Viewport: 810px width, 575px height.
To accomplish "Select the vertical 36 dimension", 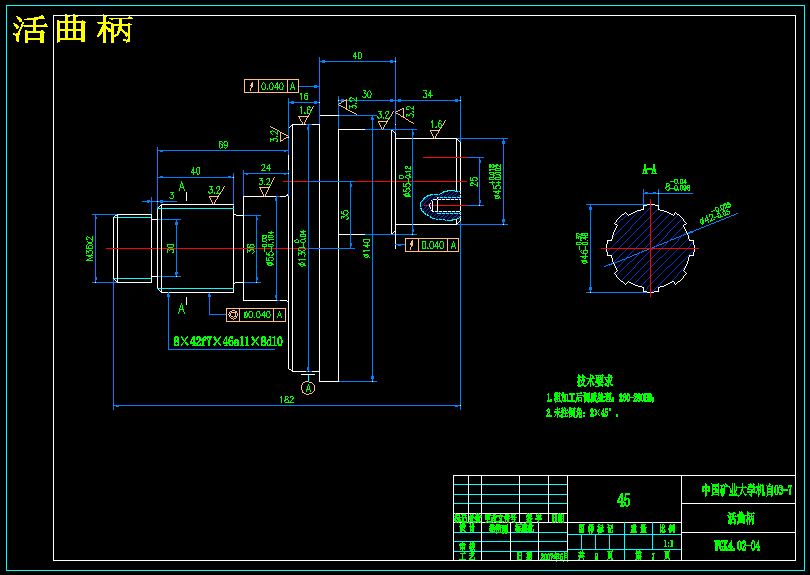I will [251, 248].
